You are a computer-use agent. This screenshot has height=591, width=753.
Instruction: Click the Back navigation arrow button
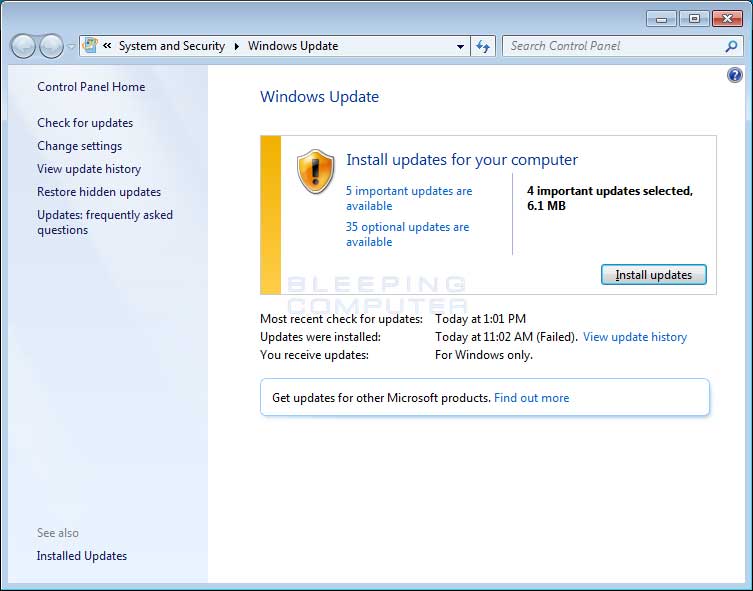pos(23,46)
